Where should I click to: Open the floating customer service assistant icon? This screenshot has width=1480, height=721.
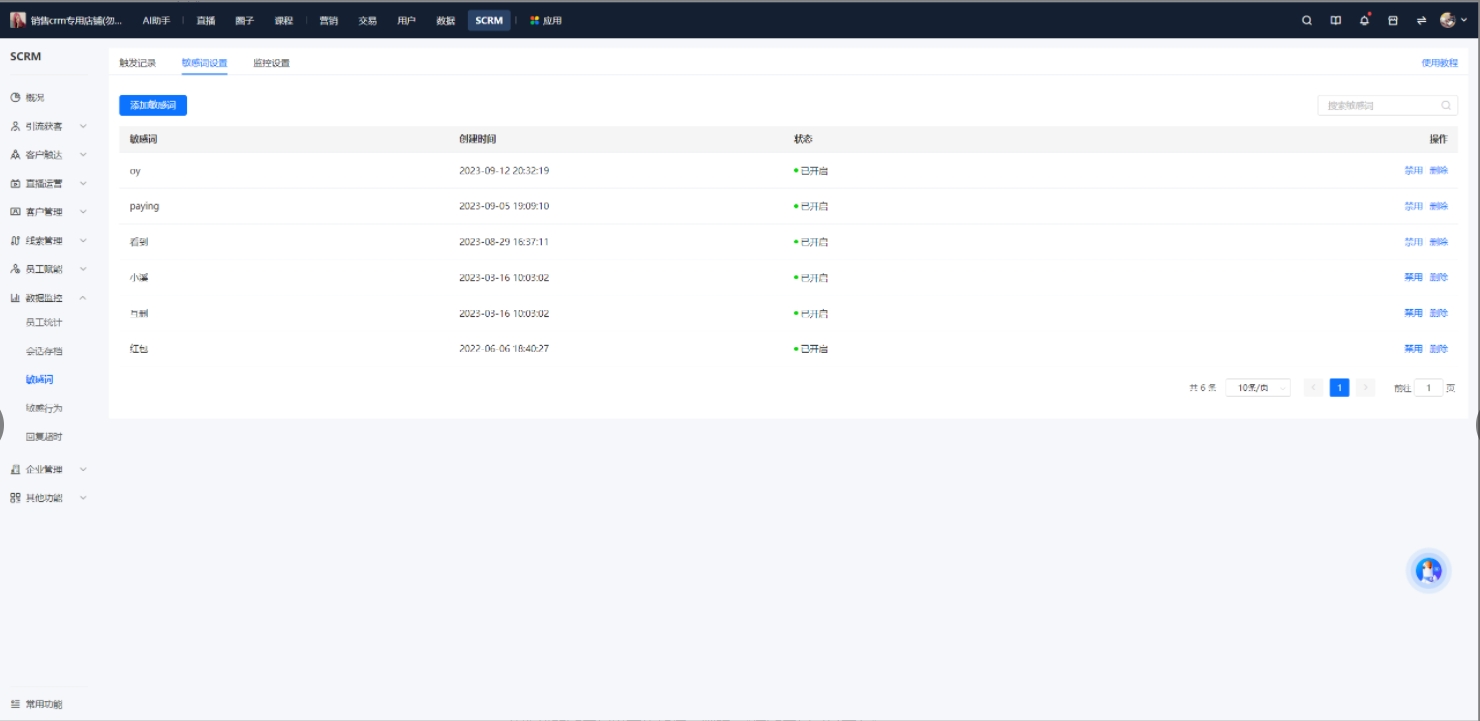[1428, 570]
